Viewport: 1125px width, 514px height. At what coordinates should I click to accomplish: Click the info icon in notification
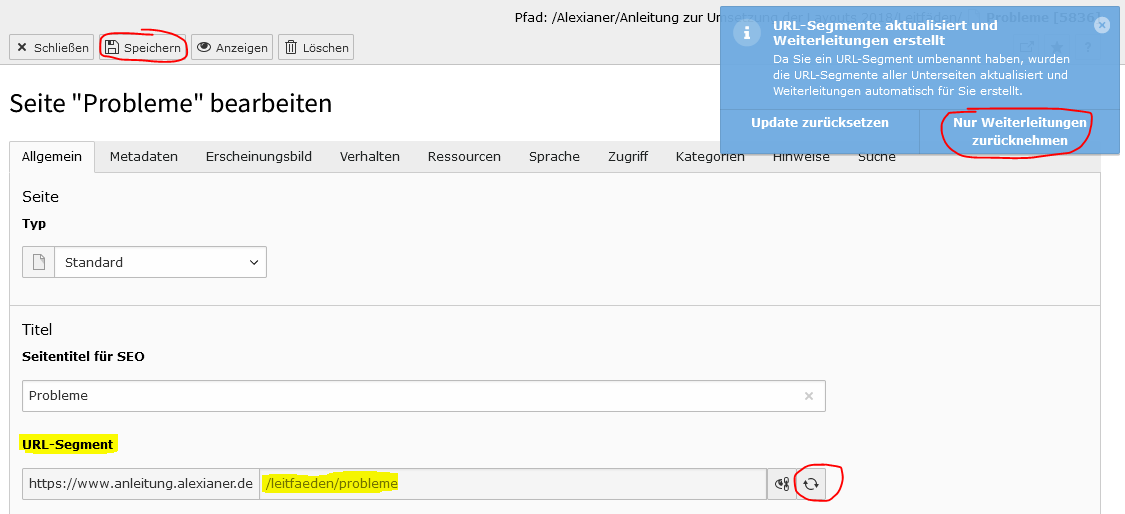(x=746, y=33)
